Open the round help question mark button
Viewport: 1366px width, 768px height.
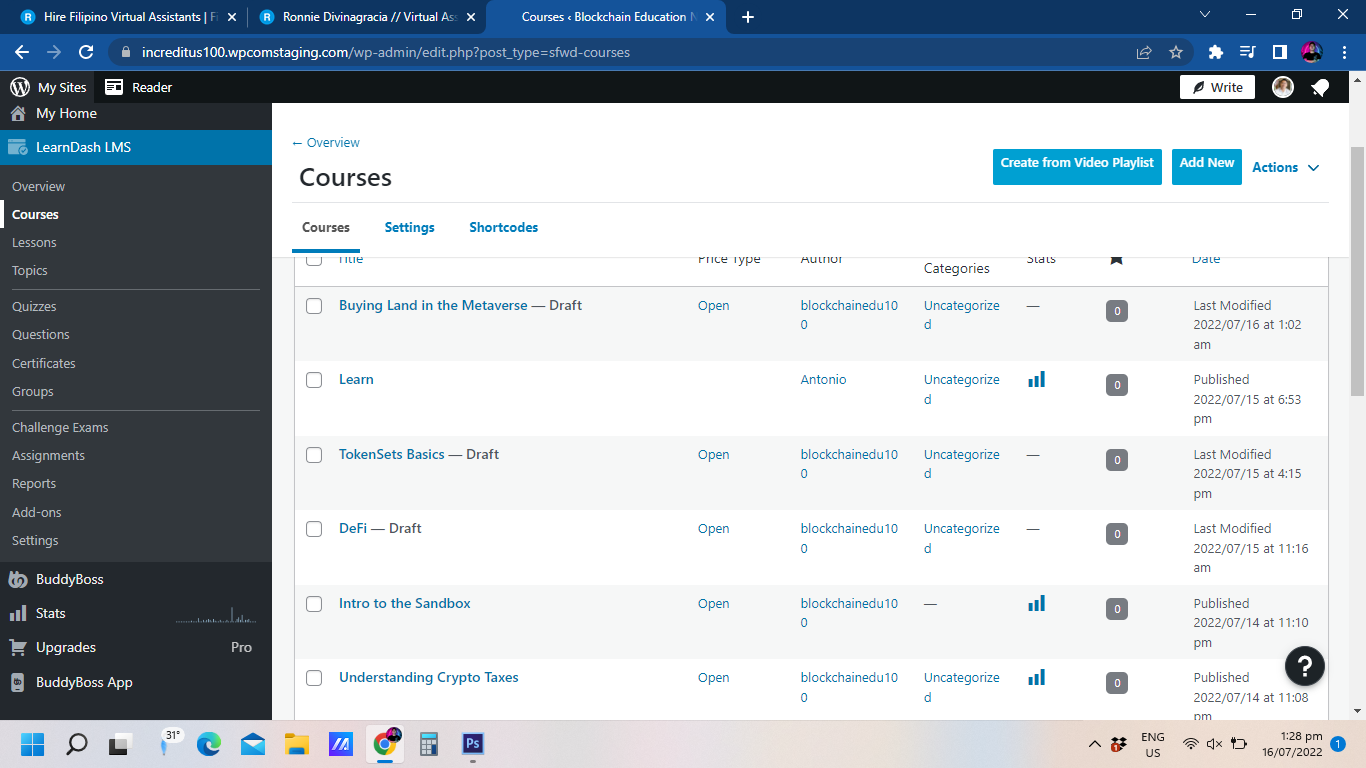1304,665
